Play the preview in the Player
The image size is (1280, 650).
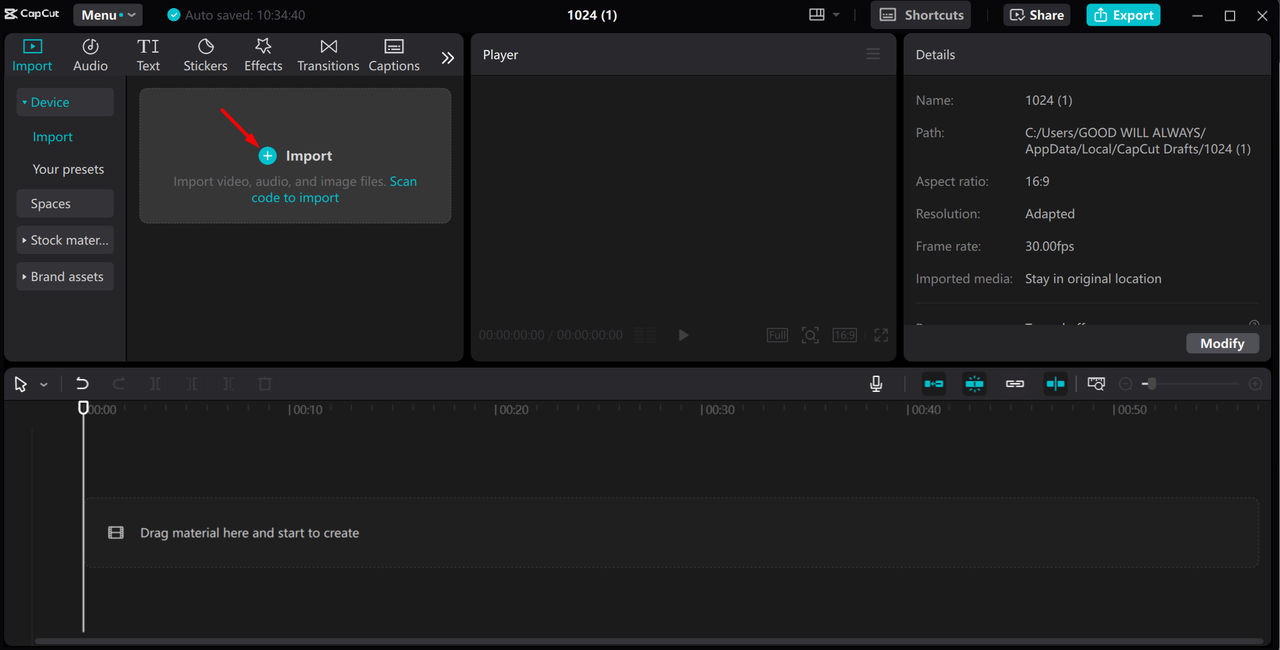tap(683, 335)
